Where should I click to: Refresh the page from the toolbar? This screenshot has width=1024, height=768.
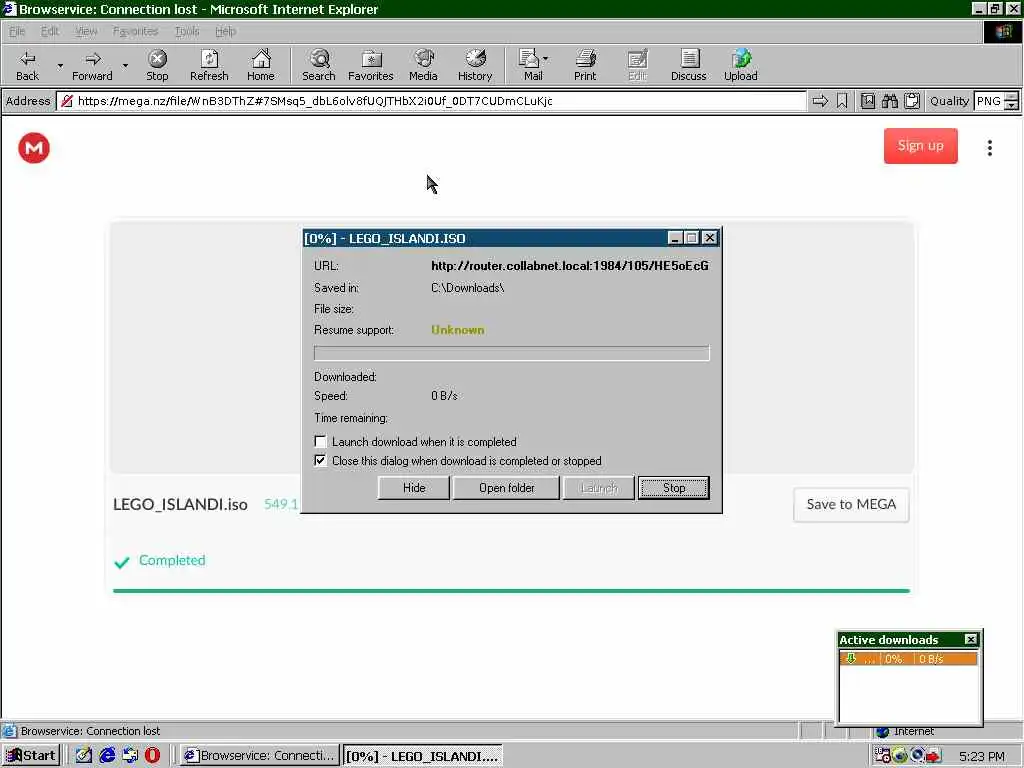point(209,65)
